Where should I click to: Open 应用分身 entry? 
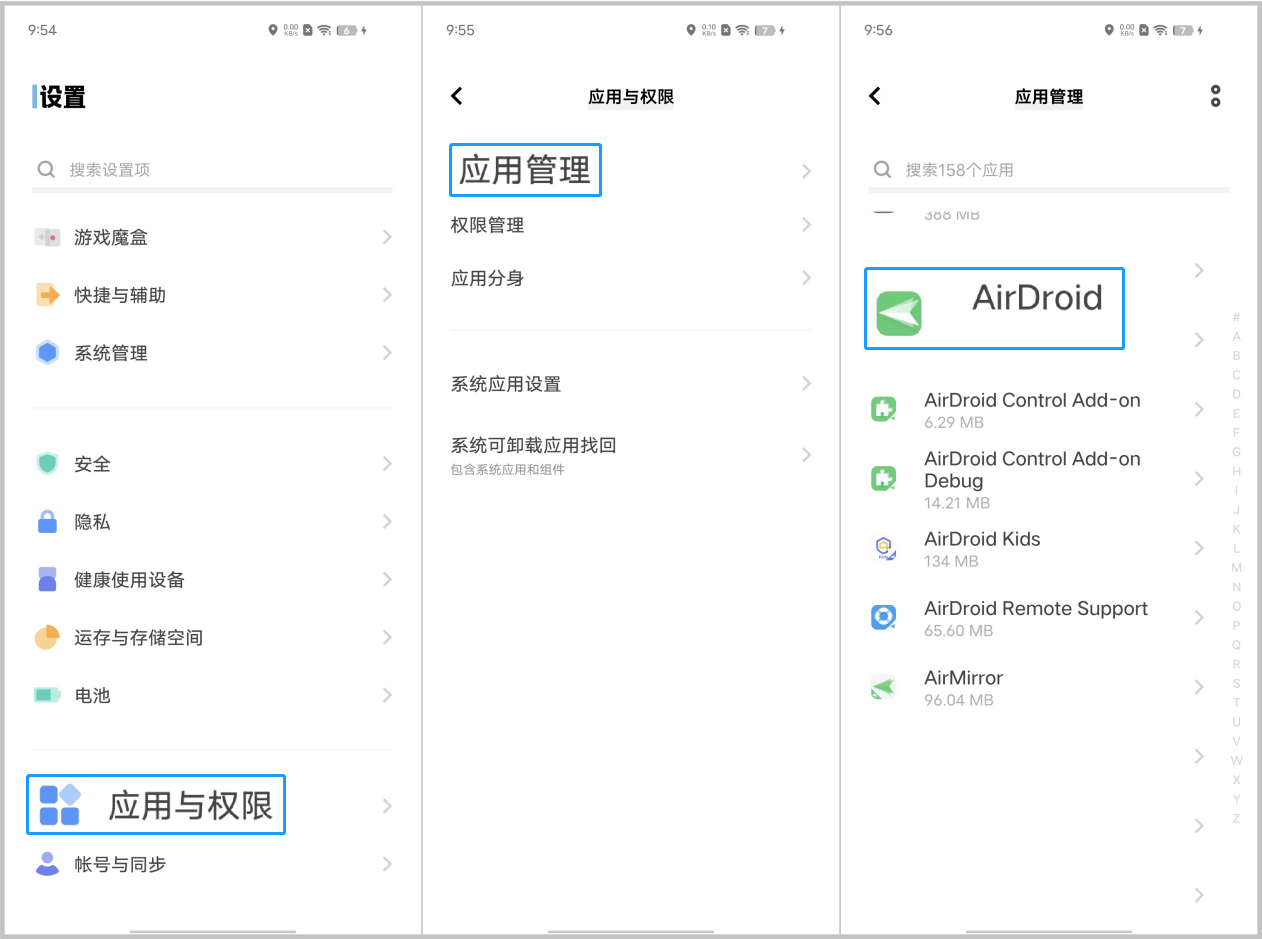point(631,278)
